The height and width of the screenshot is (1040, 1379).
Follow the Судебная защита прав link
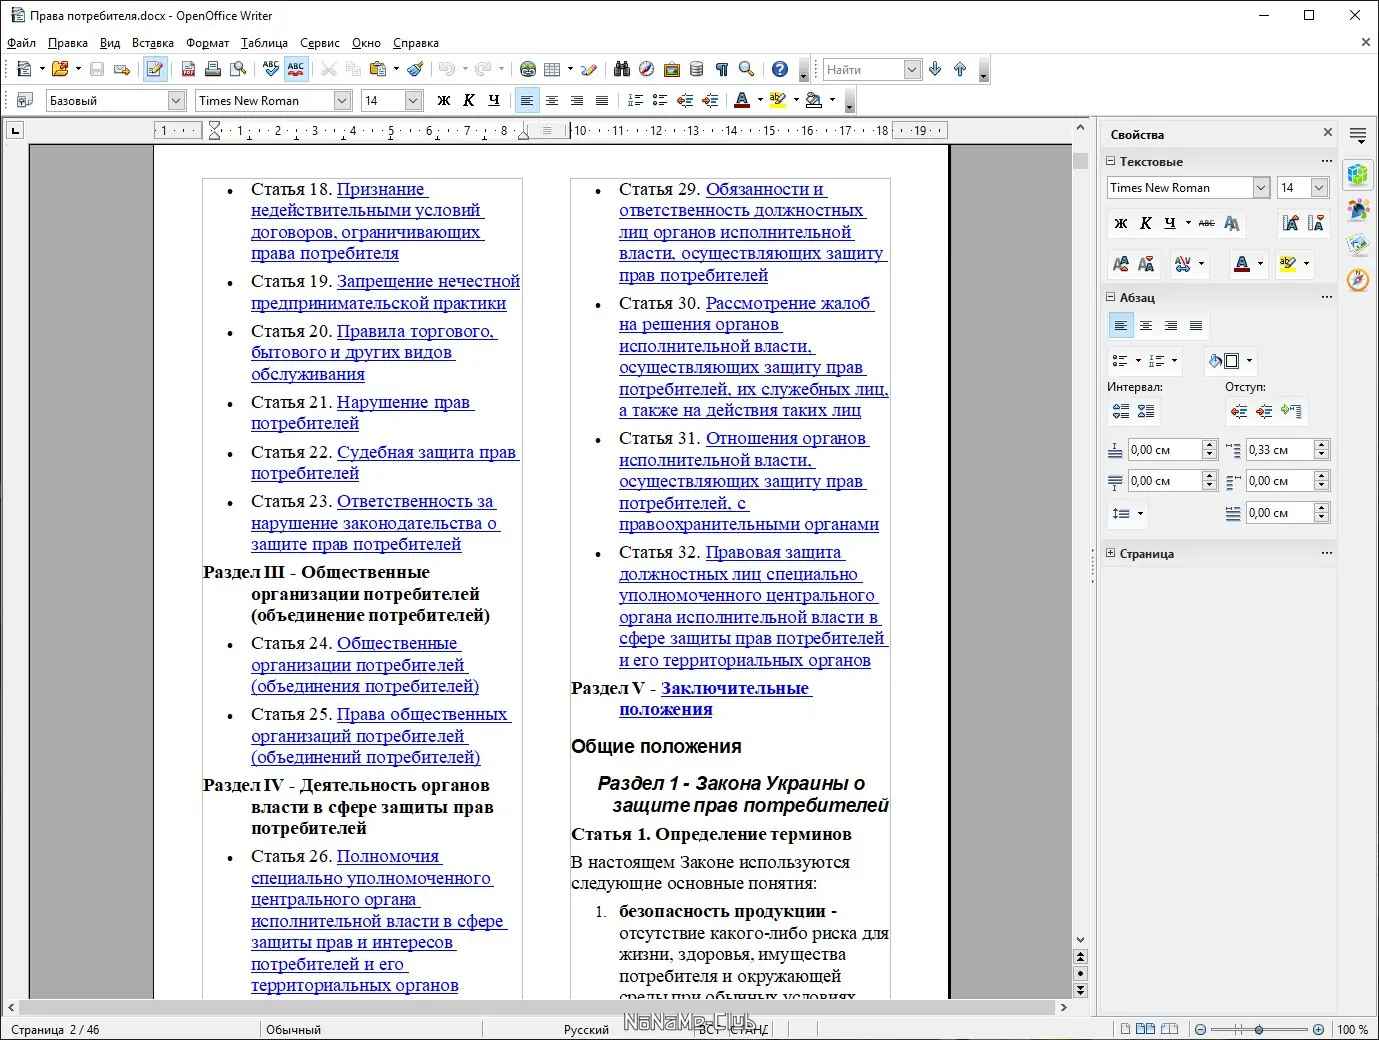426,452
